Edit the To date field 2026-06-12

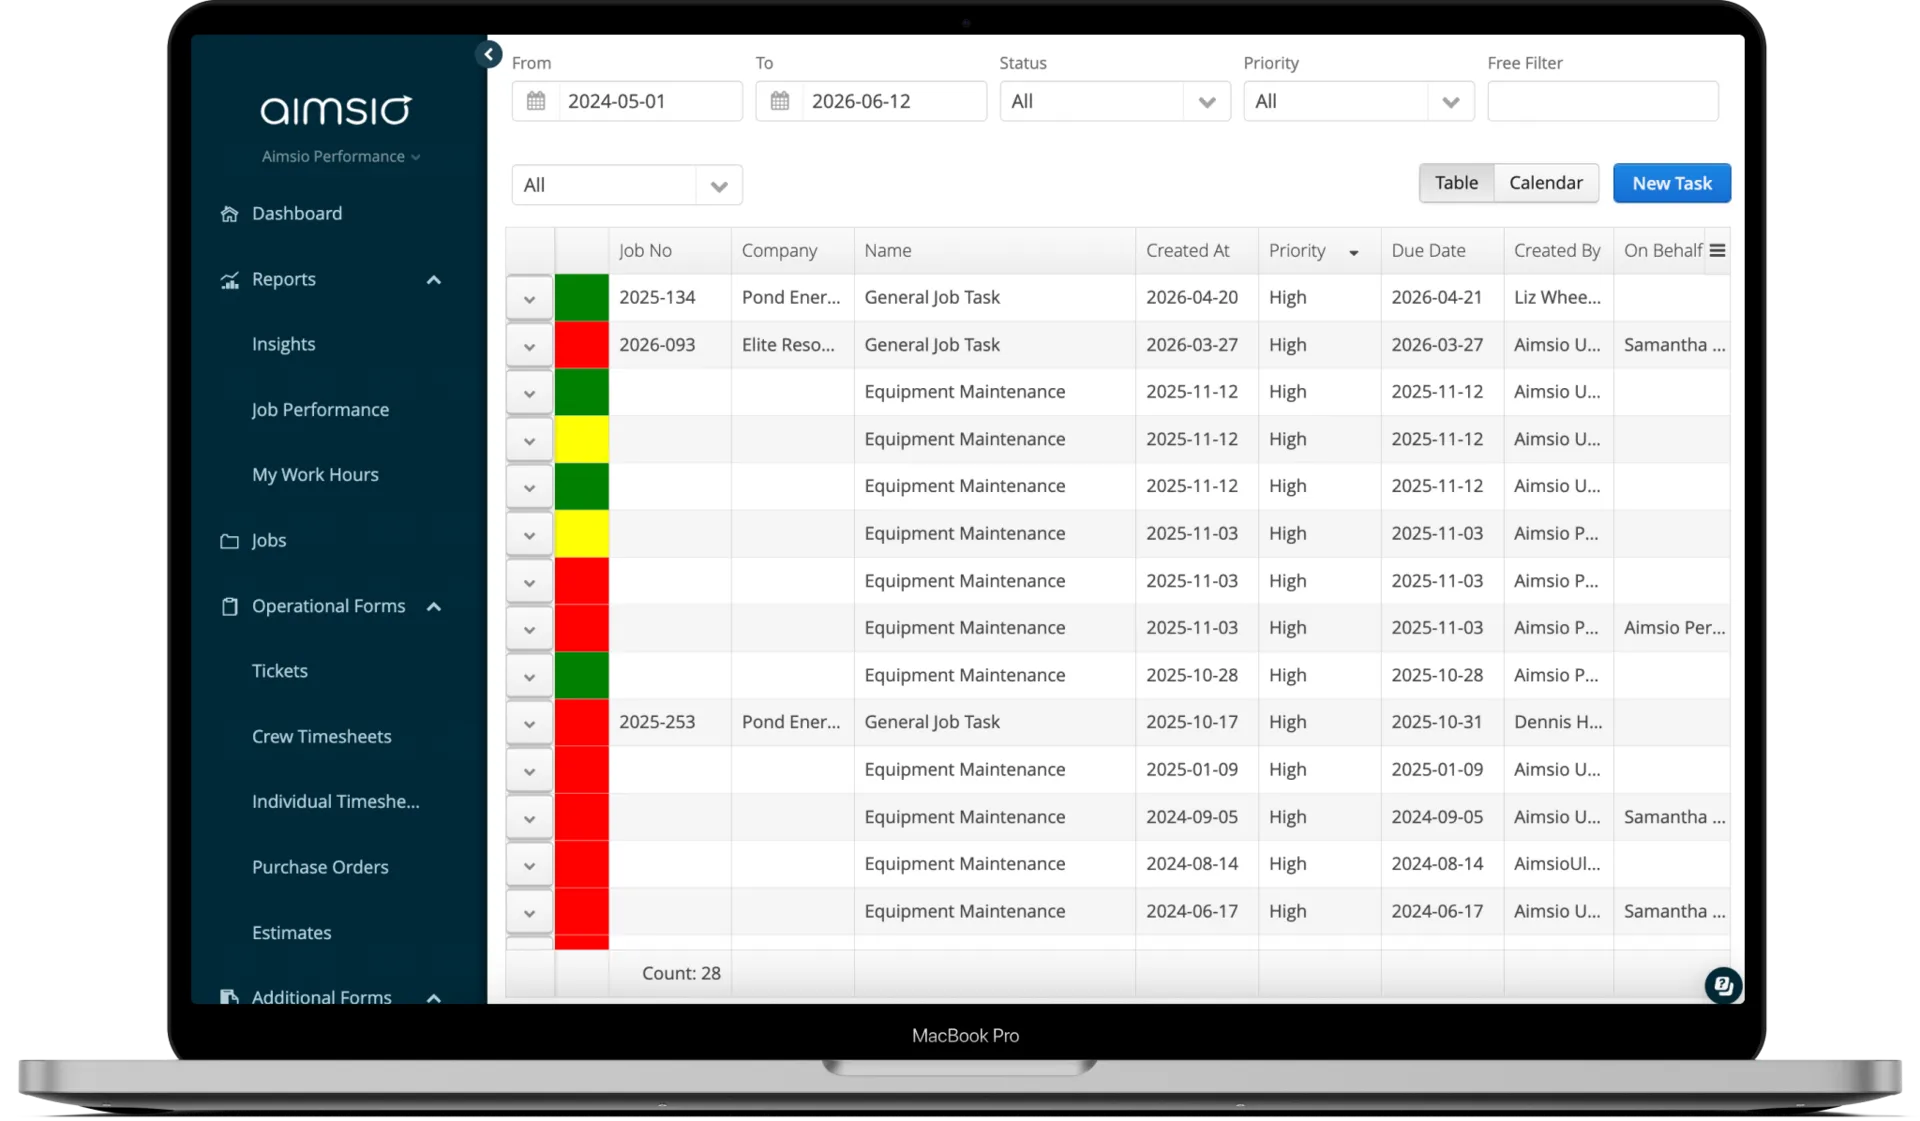tap(894, 101)
